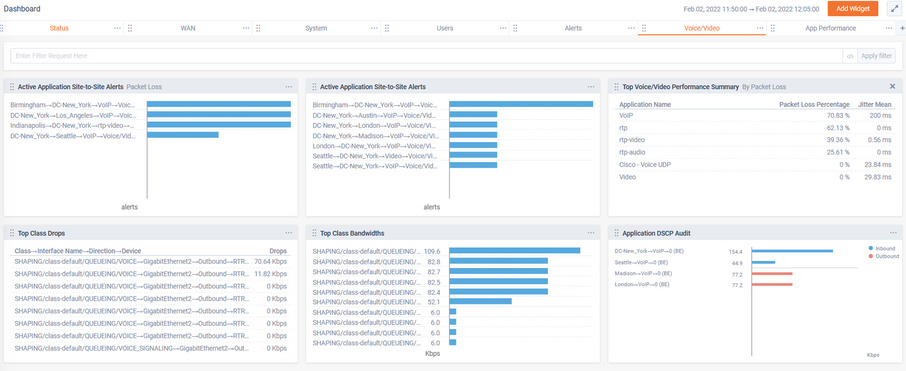Viewport: 906px width, 371px height.
Task: Go to the Alerts tab
Action: tap(573, 28)
